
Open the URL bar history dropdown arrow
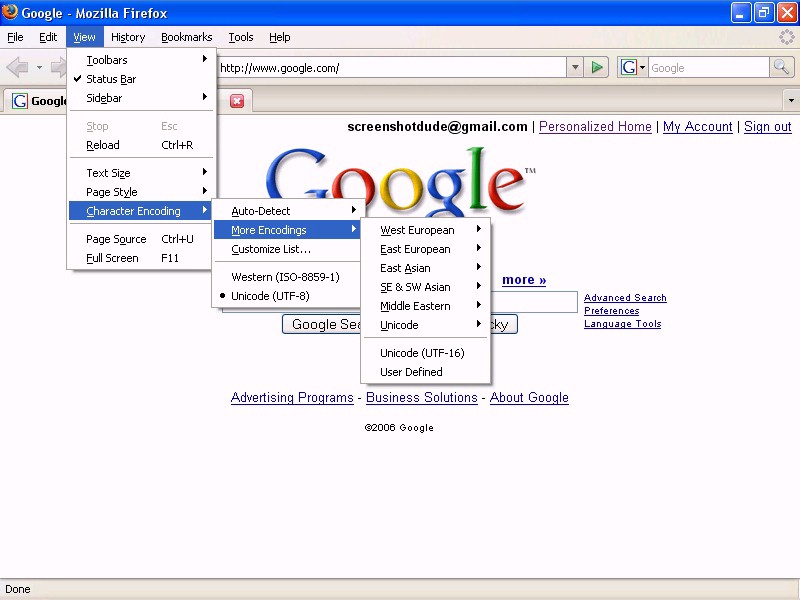574,68
